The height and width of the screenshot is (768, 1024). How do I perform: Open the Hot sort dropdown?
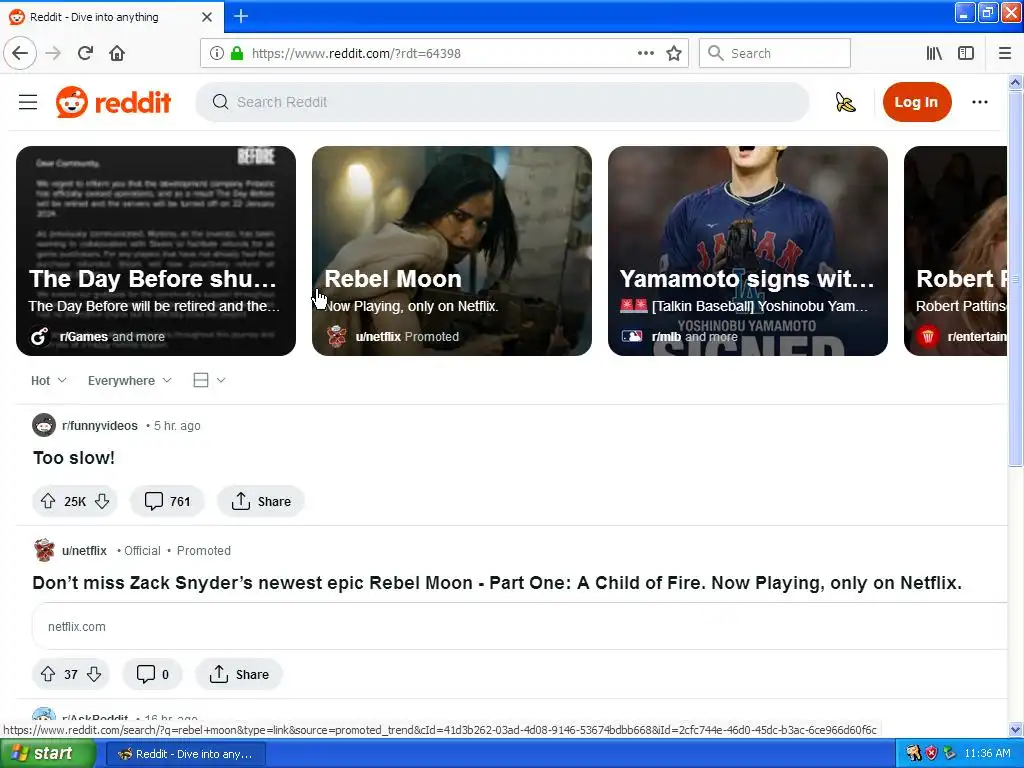pyautogui.click(x=48, y=380)
